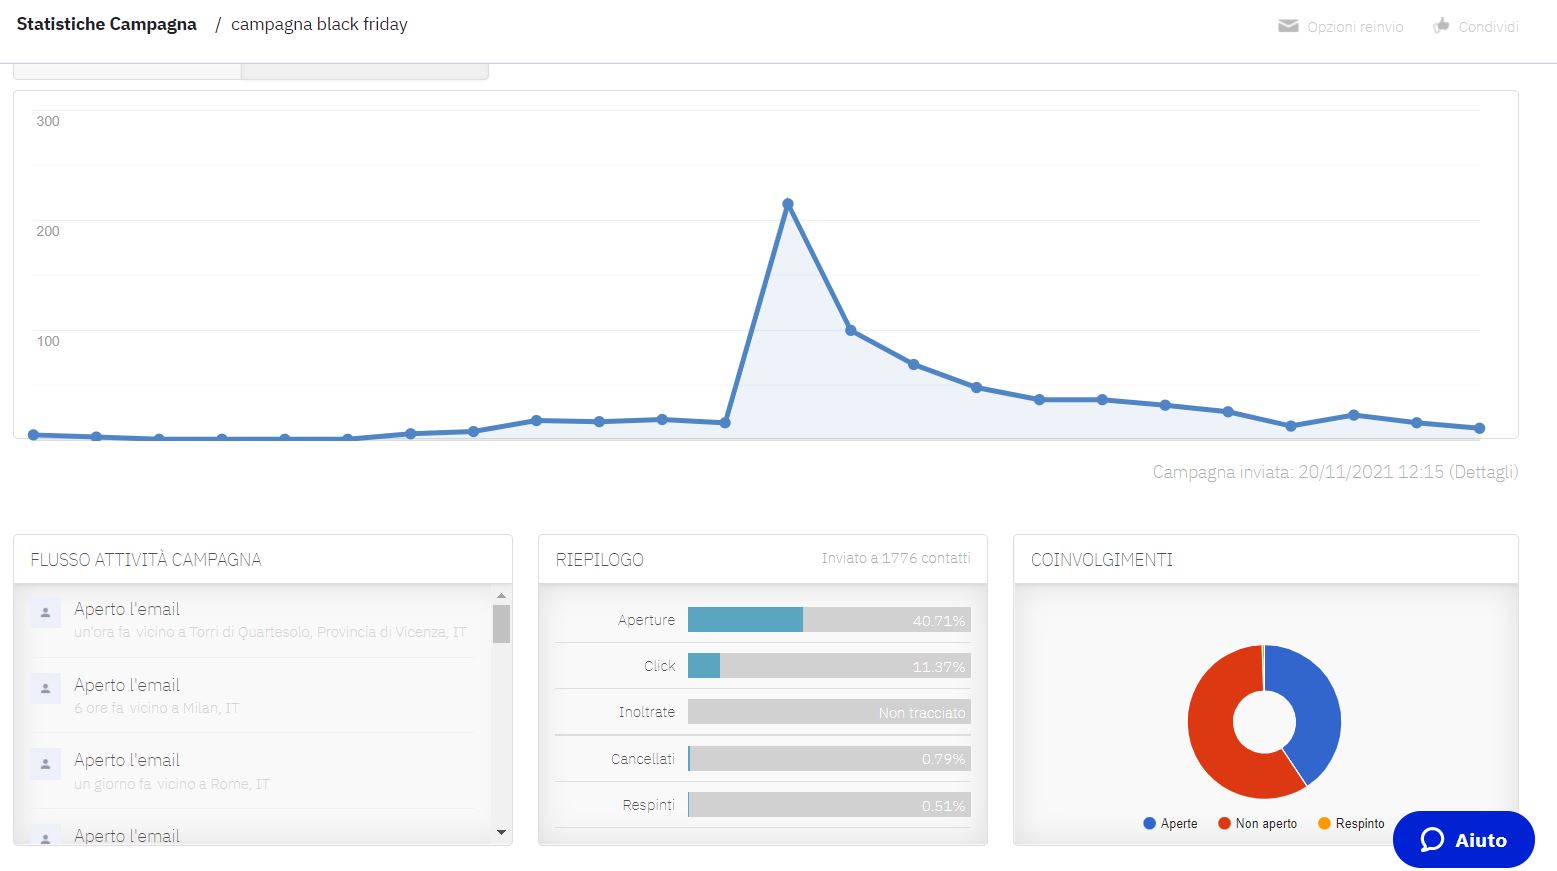This screenshot has width=1557, height=871.
Task: Click the Click 11.37% progress bar
Action: (x=829, y=666)
